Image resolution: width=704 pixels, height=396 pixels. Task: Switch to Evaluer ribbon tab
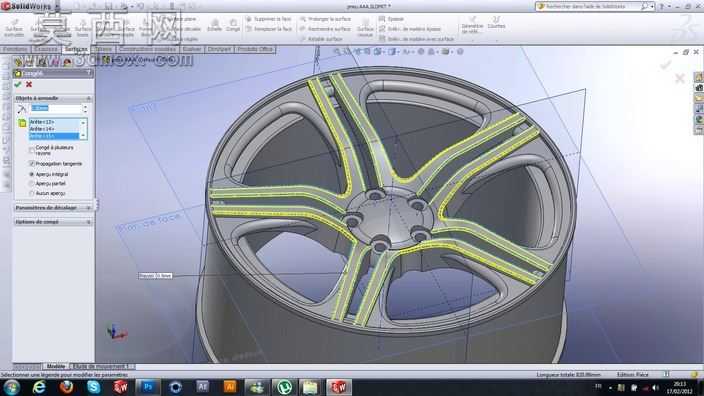pyautogui.click(x=192, y=49)
